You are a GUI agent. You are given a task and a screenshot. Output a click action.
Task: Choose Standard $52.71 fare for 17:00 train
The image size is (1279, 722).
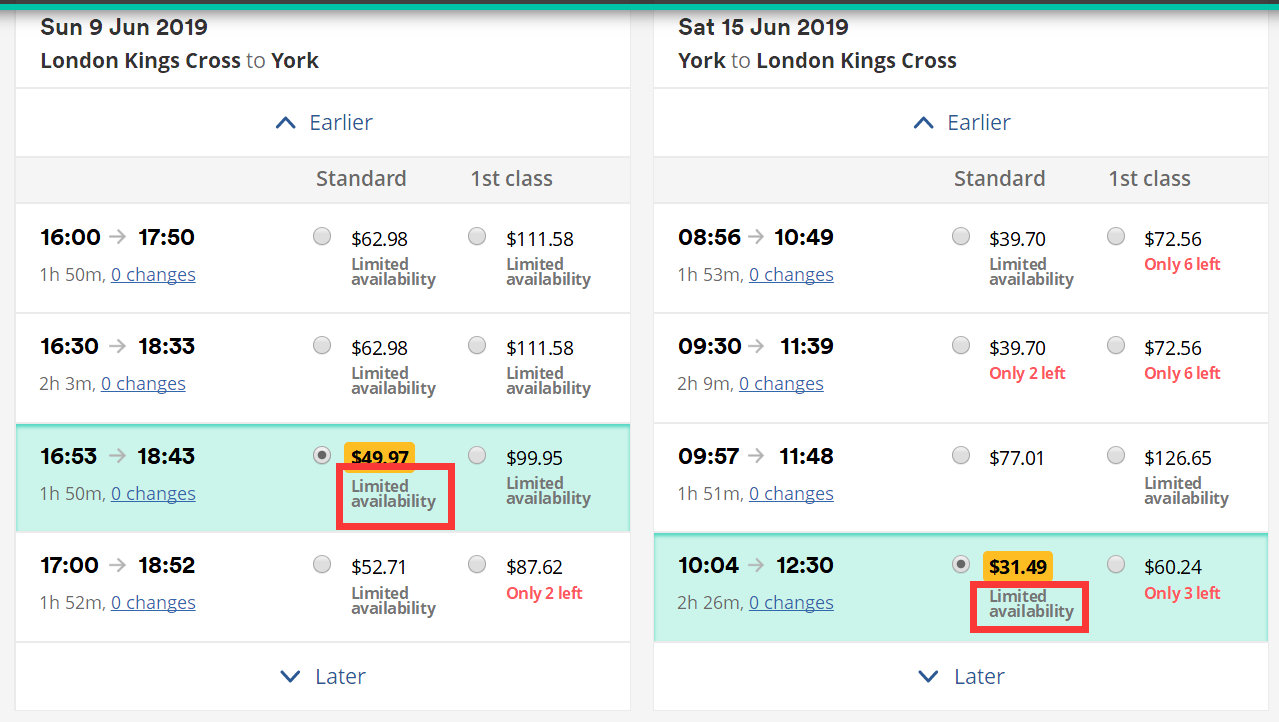click(x=322, y=565)
